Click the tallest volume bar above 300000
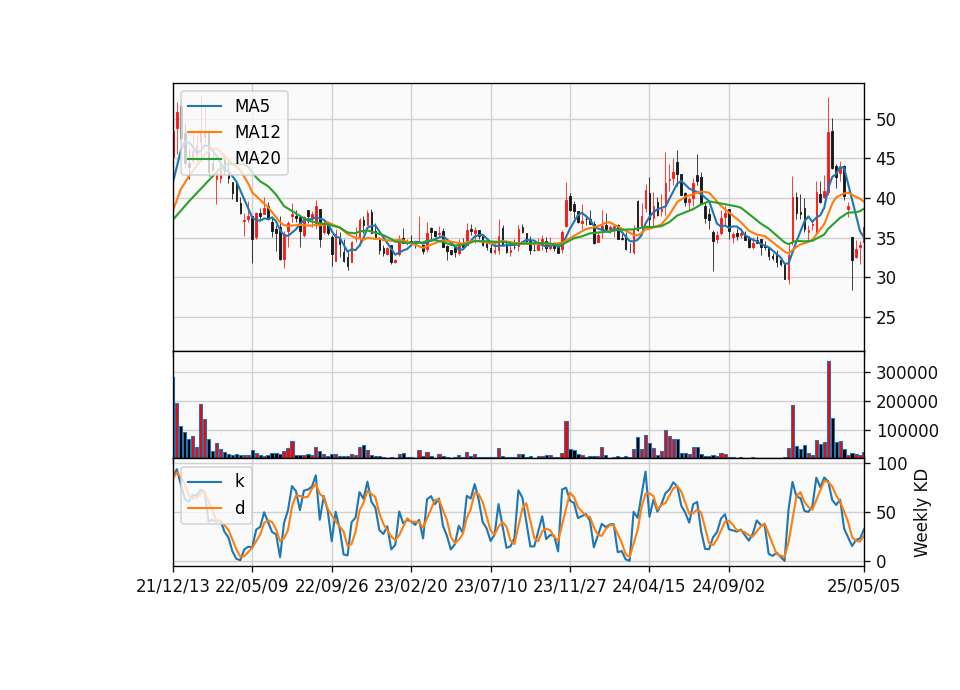This screenshot has height=690, width=960. coord(828,410)
